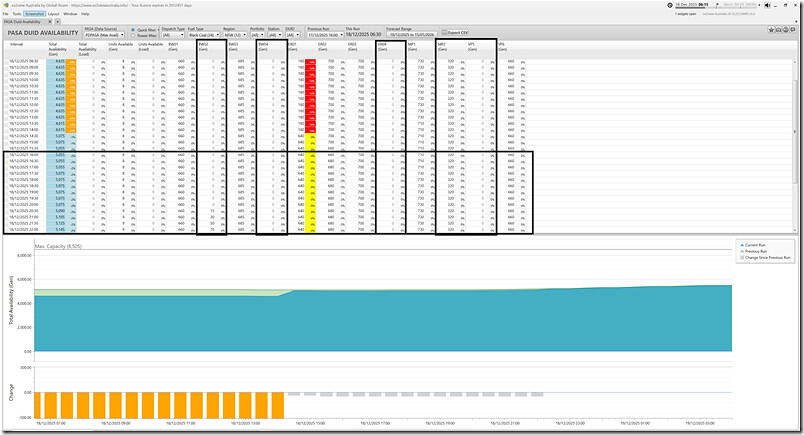804x435 pixels.
Task: Select the Quick filter radio option
Action: [135, 29]
